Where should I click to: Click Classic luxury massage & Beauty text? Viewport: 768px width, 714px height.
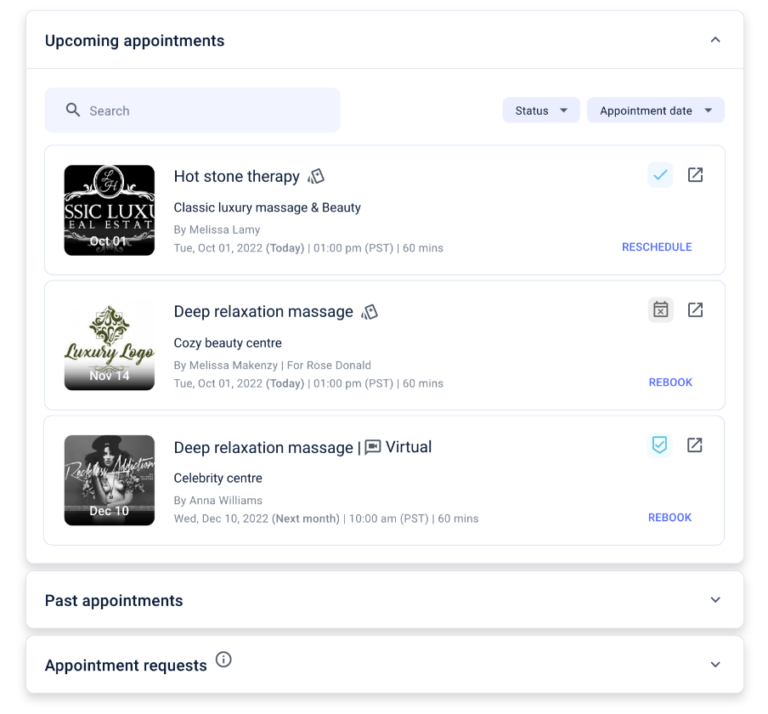267,208
